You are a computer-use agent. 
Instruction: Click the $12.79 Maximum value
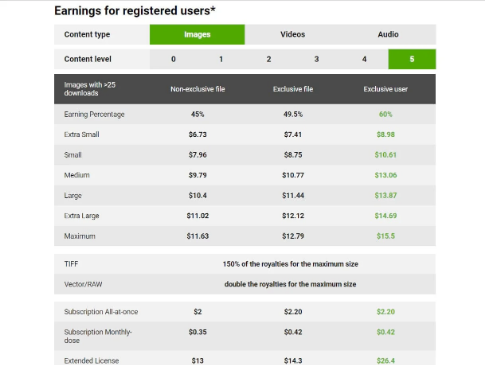click(x=293, y=236)
